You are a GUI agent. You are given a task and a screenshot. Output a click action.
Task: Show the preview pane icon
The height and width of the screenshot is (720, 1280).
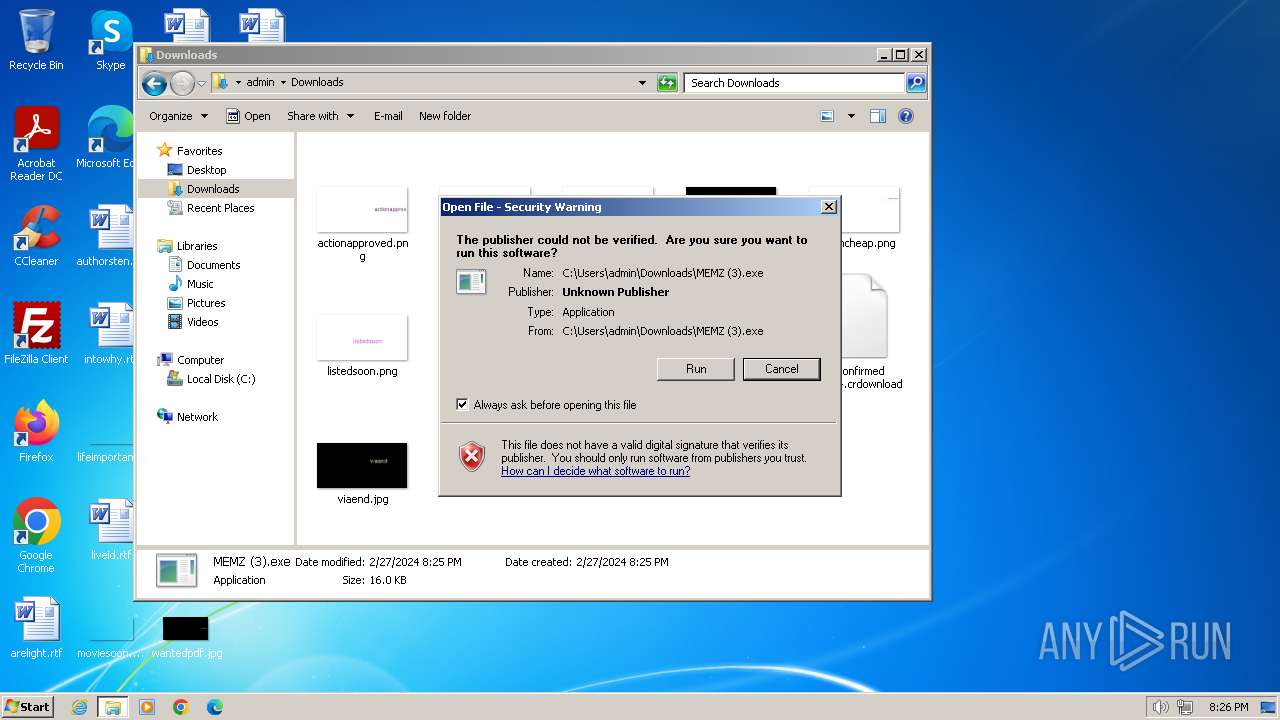point(877,116)
